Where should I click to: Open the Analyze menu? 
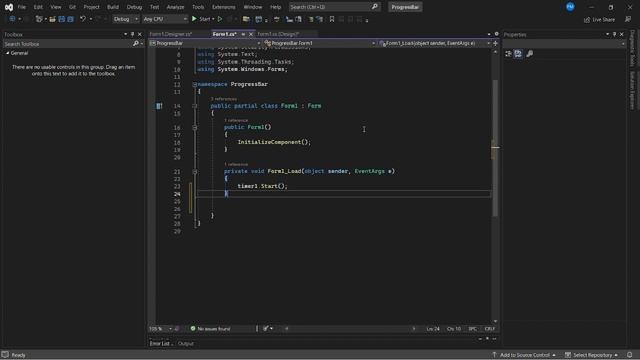[176, 7]
